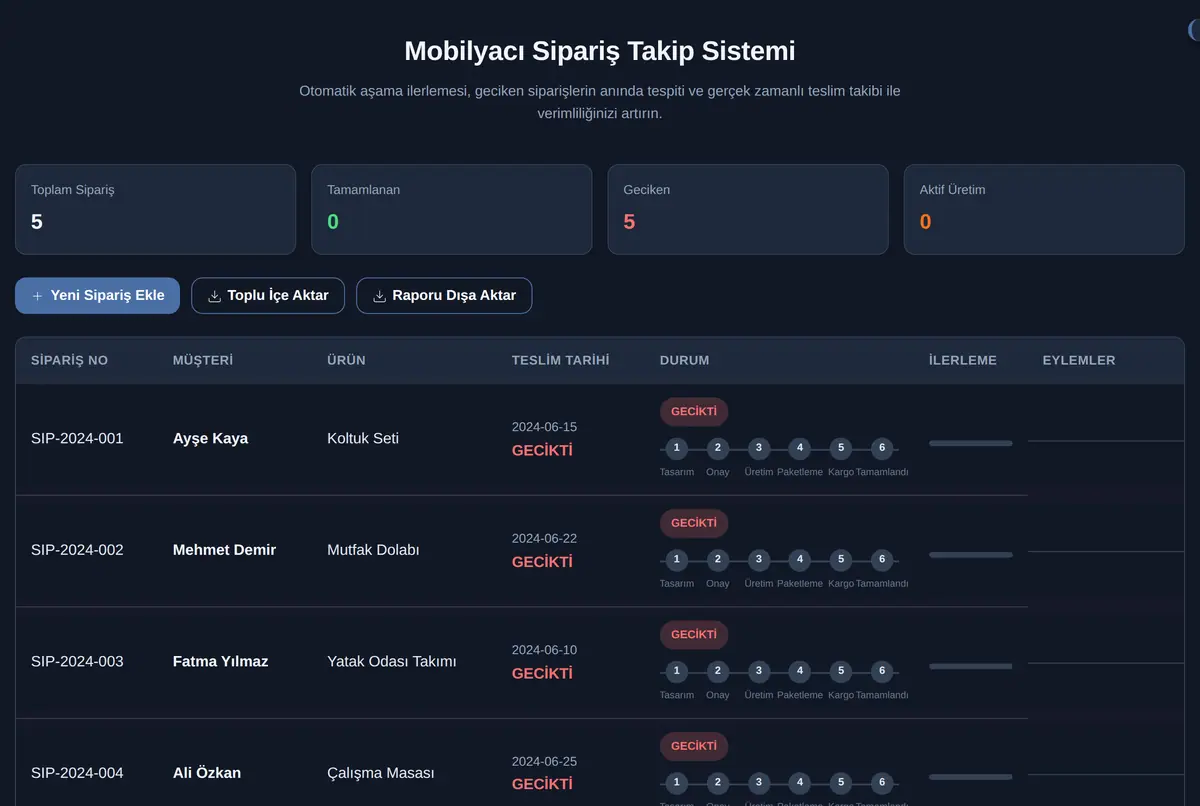Click the ÜRÜN column header
The width and height of the screenshot is (1200, 806).
click(346, 360)
